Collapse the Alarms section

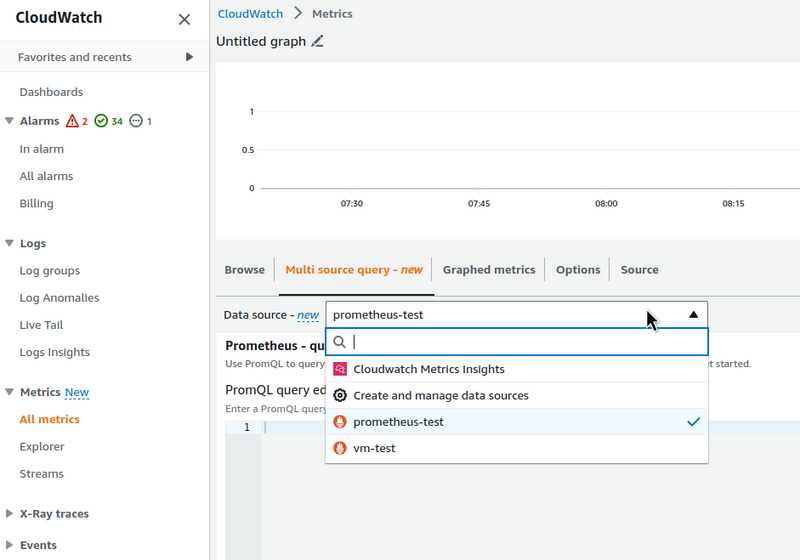(9, 121)
